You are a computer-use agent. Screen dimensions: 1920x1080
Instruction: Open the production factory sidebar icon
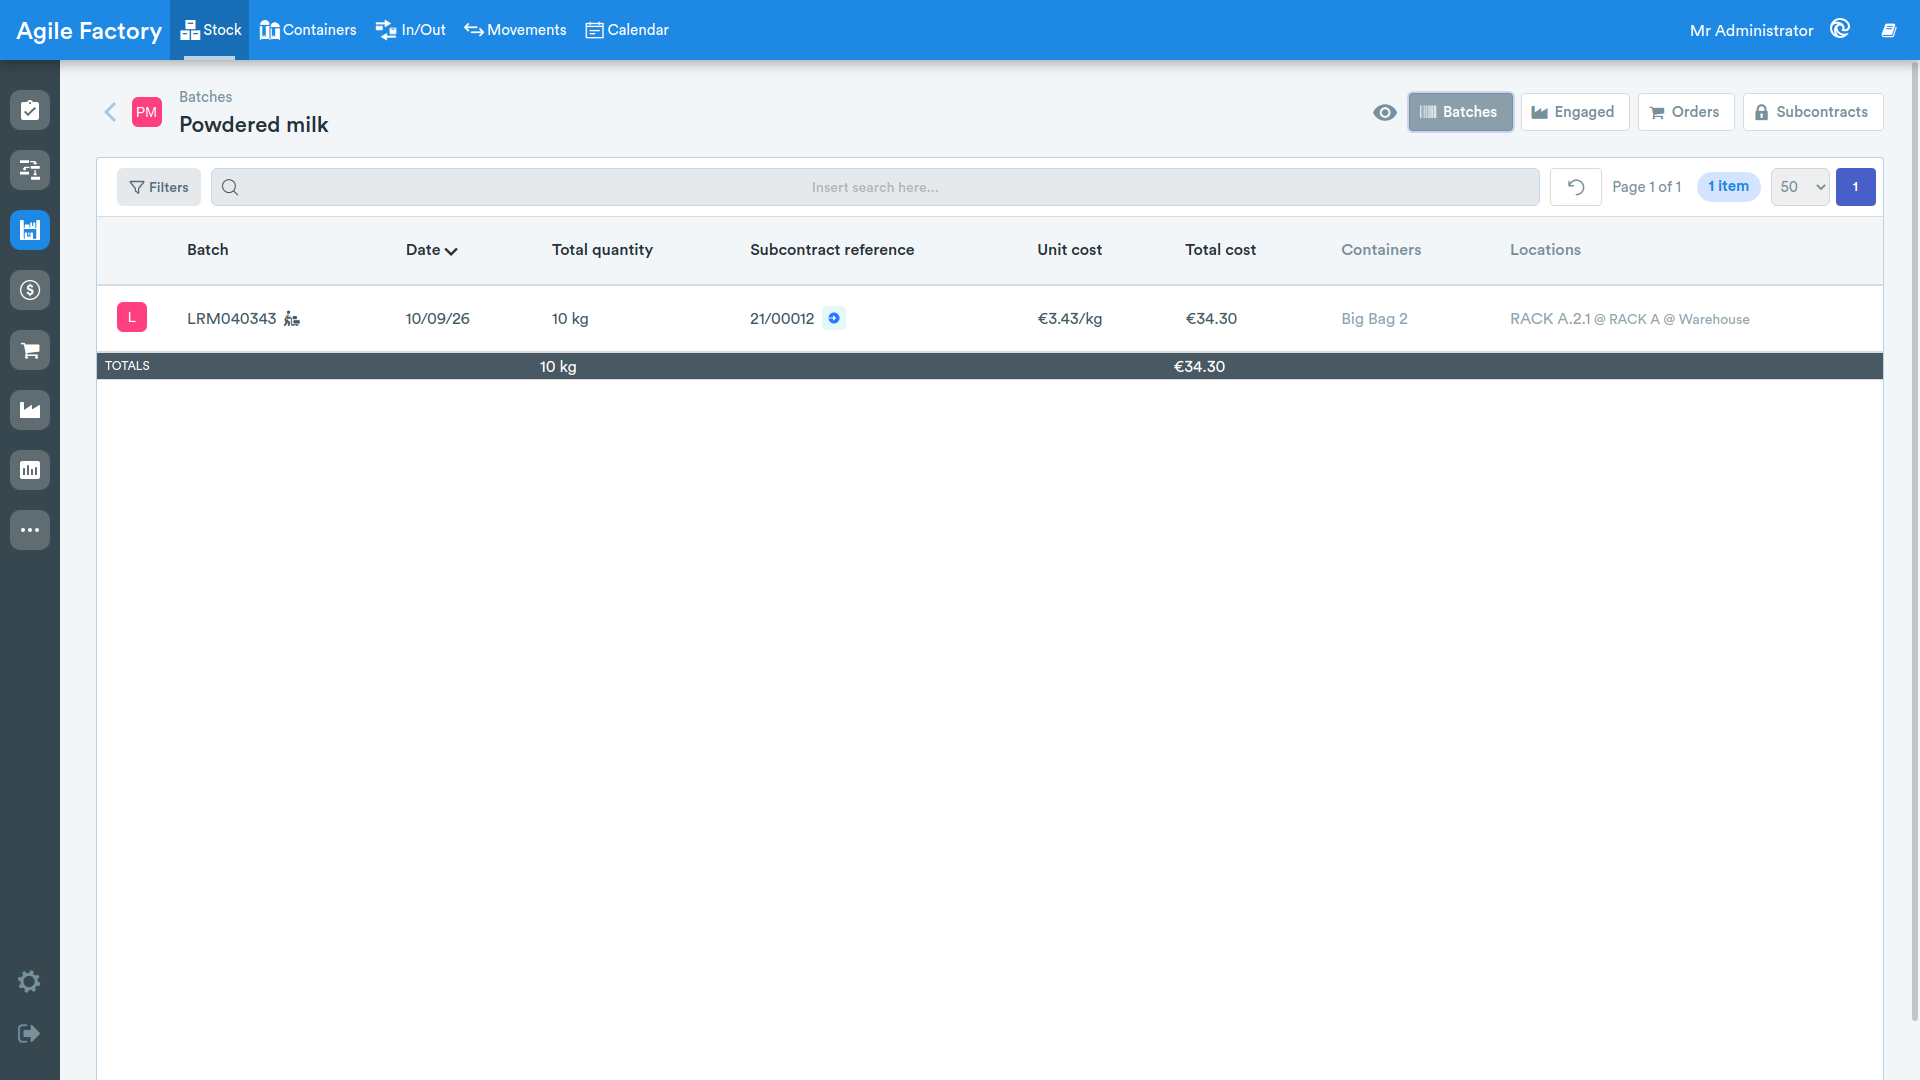(x=30, y=410)
